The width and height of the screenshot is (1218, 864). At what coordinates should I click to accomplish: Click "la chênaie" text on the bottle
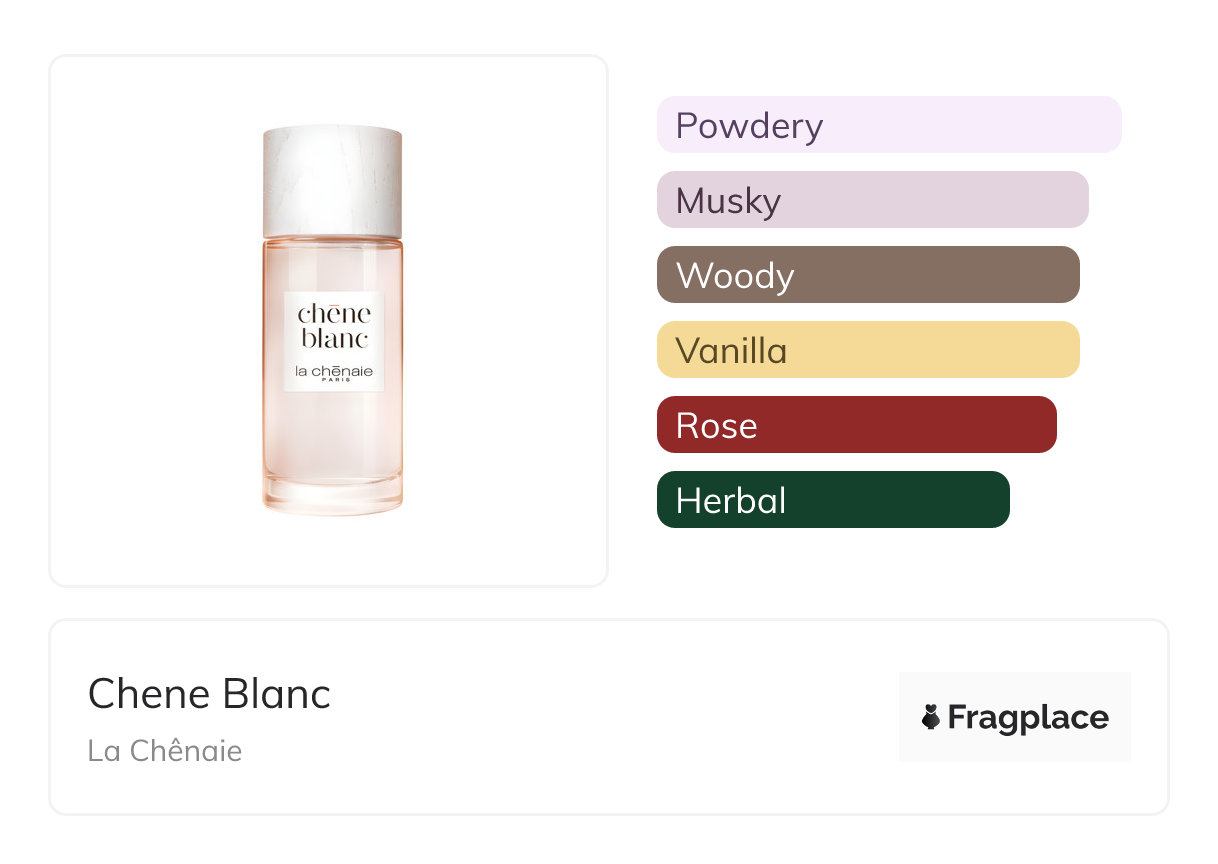pyautogui.click(x=334, y=371)
